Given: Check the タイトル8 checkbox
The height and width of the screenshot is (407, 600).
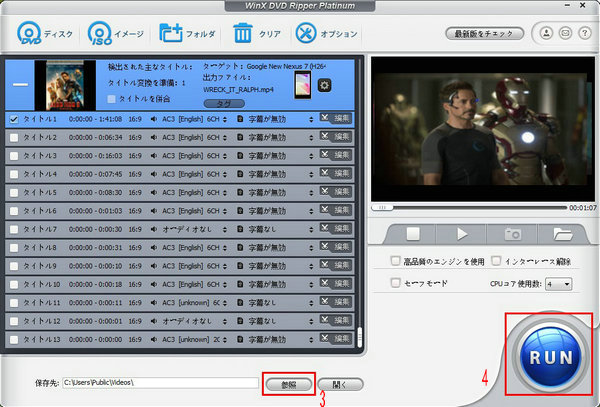Looking at the screenshot, I should click(14, 248).
